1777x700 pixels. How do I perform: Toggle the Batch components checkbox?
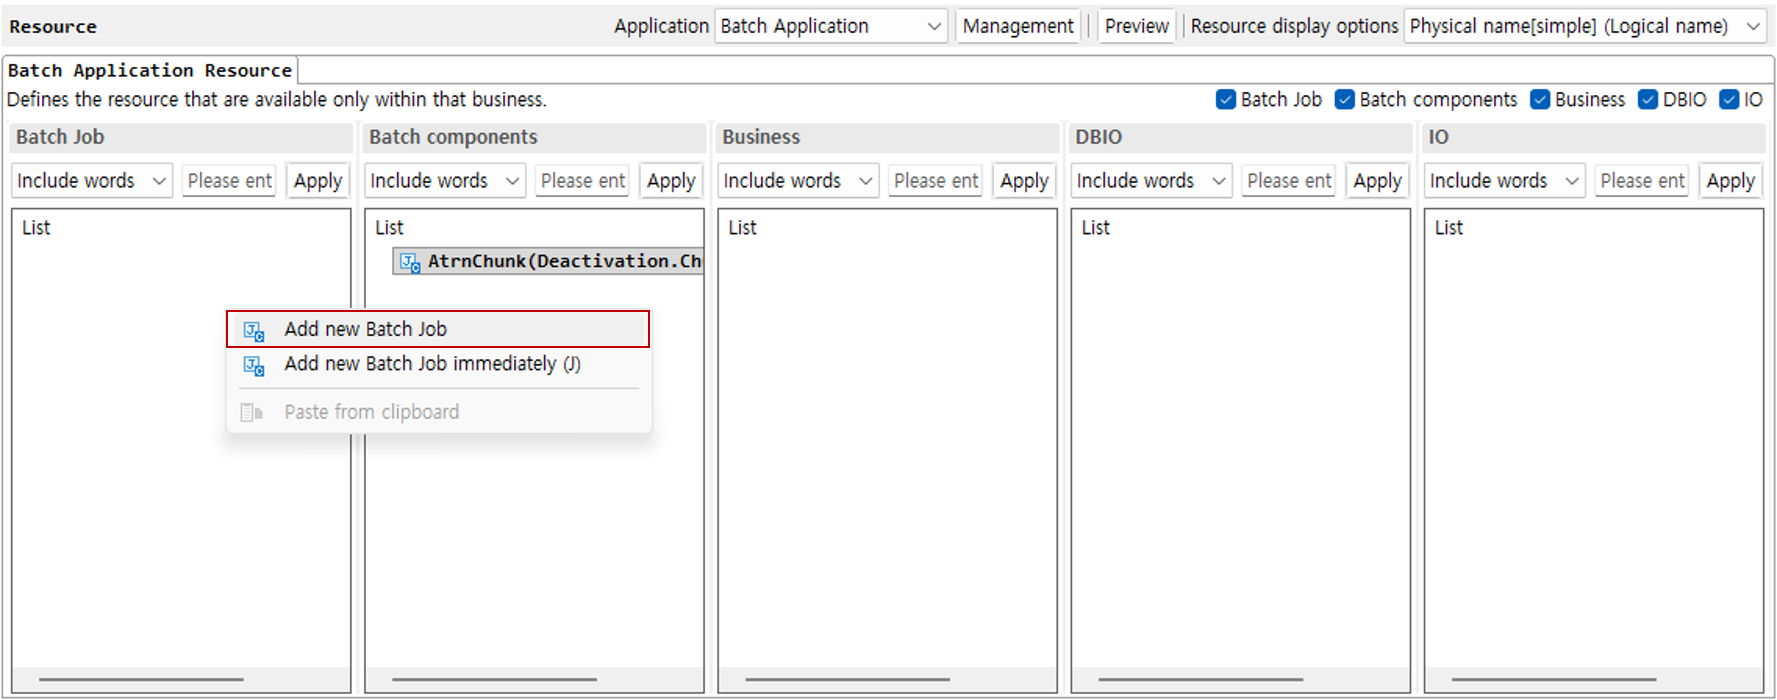click(1344, 99)
